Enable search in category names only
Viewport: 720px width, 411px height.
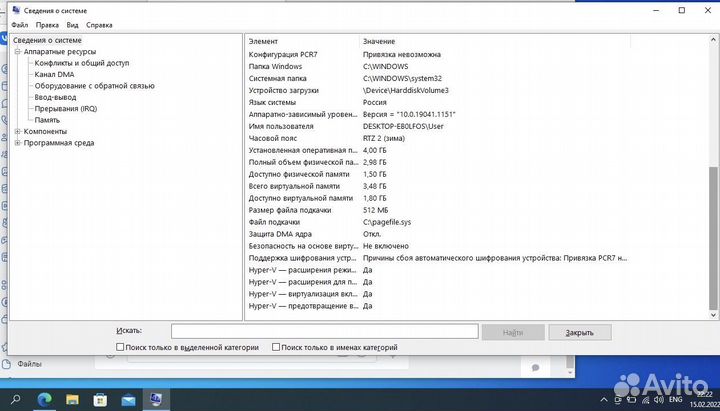click(278, 348)
